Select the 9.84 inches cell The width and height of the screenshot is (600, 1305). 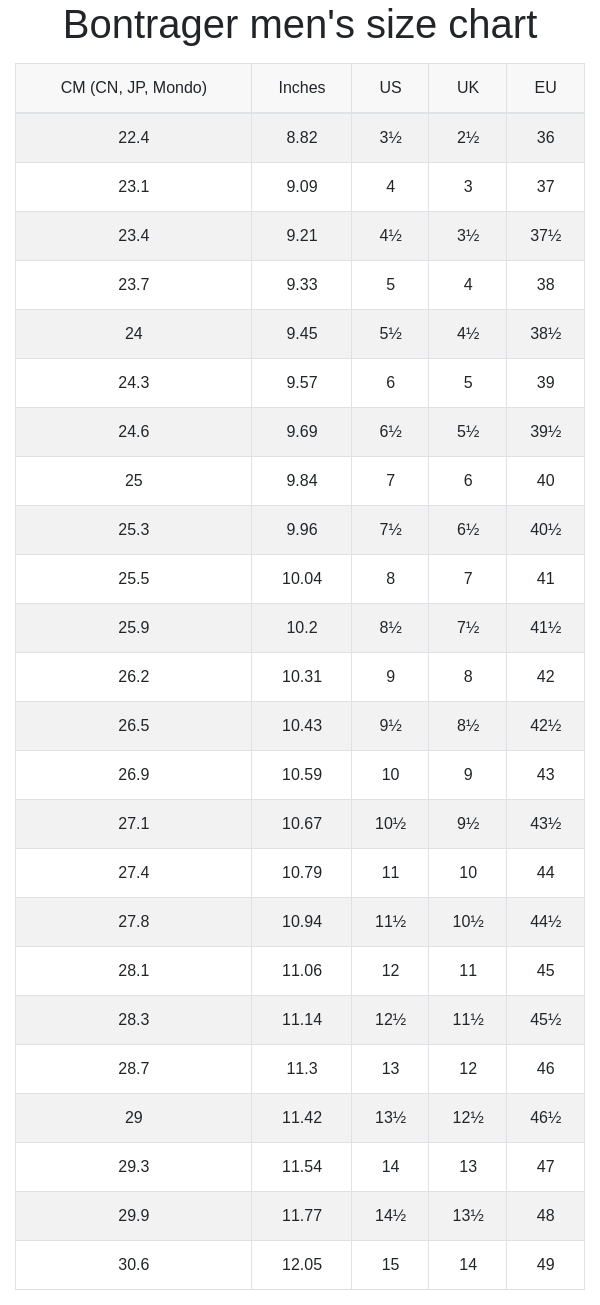click(302, 481)
